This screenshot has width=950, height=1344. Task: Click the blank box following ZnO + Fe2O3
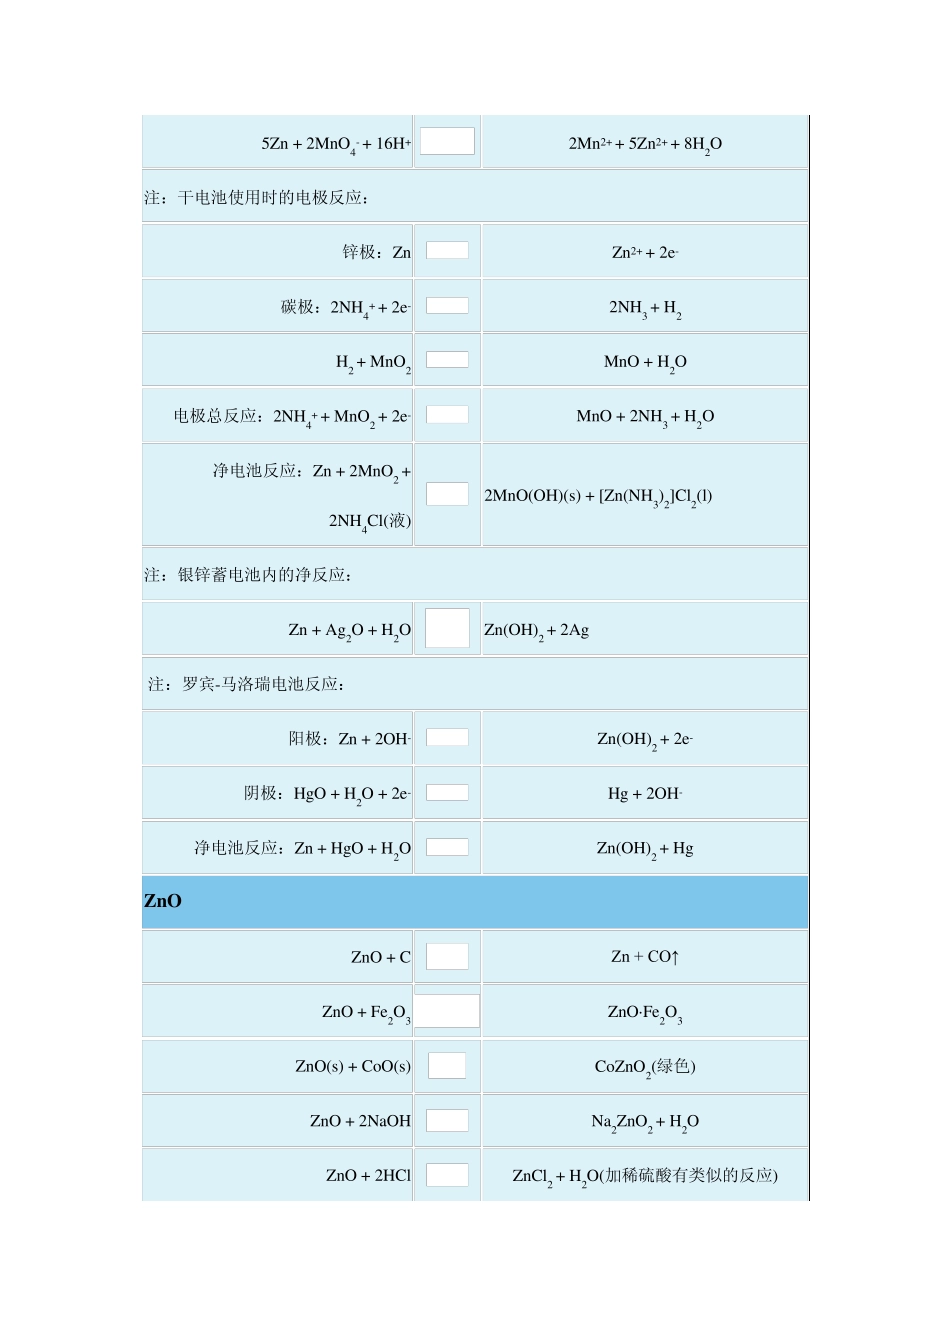(447, 1010)
